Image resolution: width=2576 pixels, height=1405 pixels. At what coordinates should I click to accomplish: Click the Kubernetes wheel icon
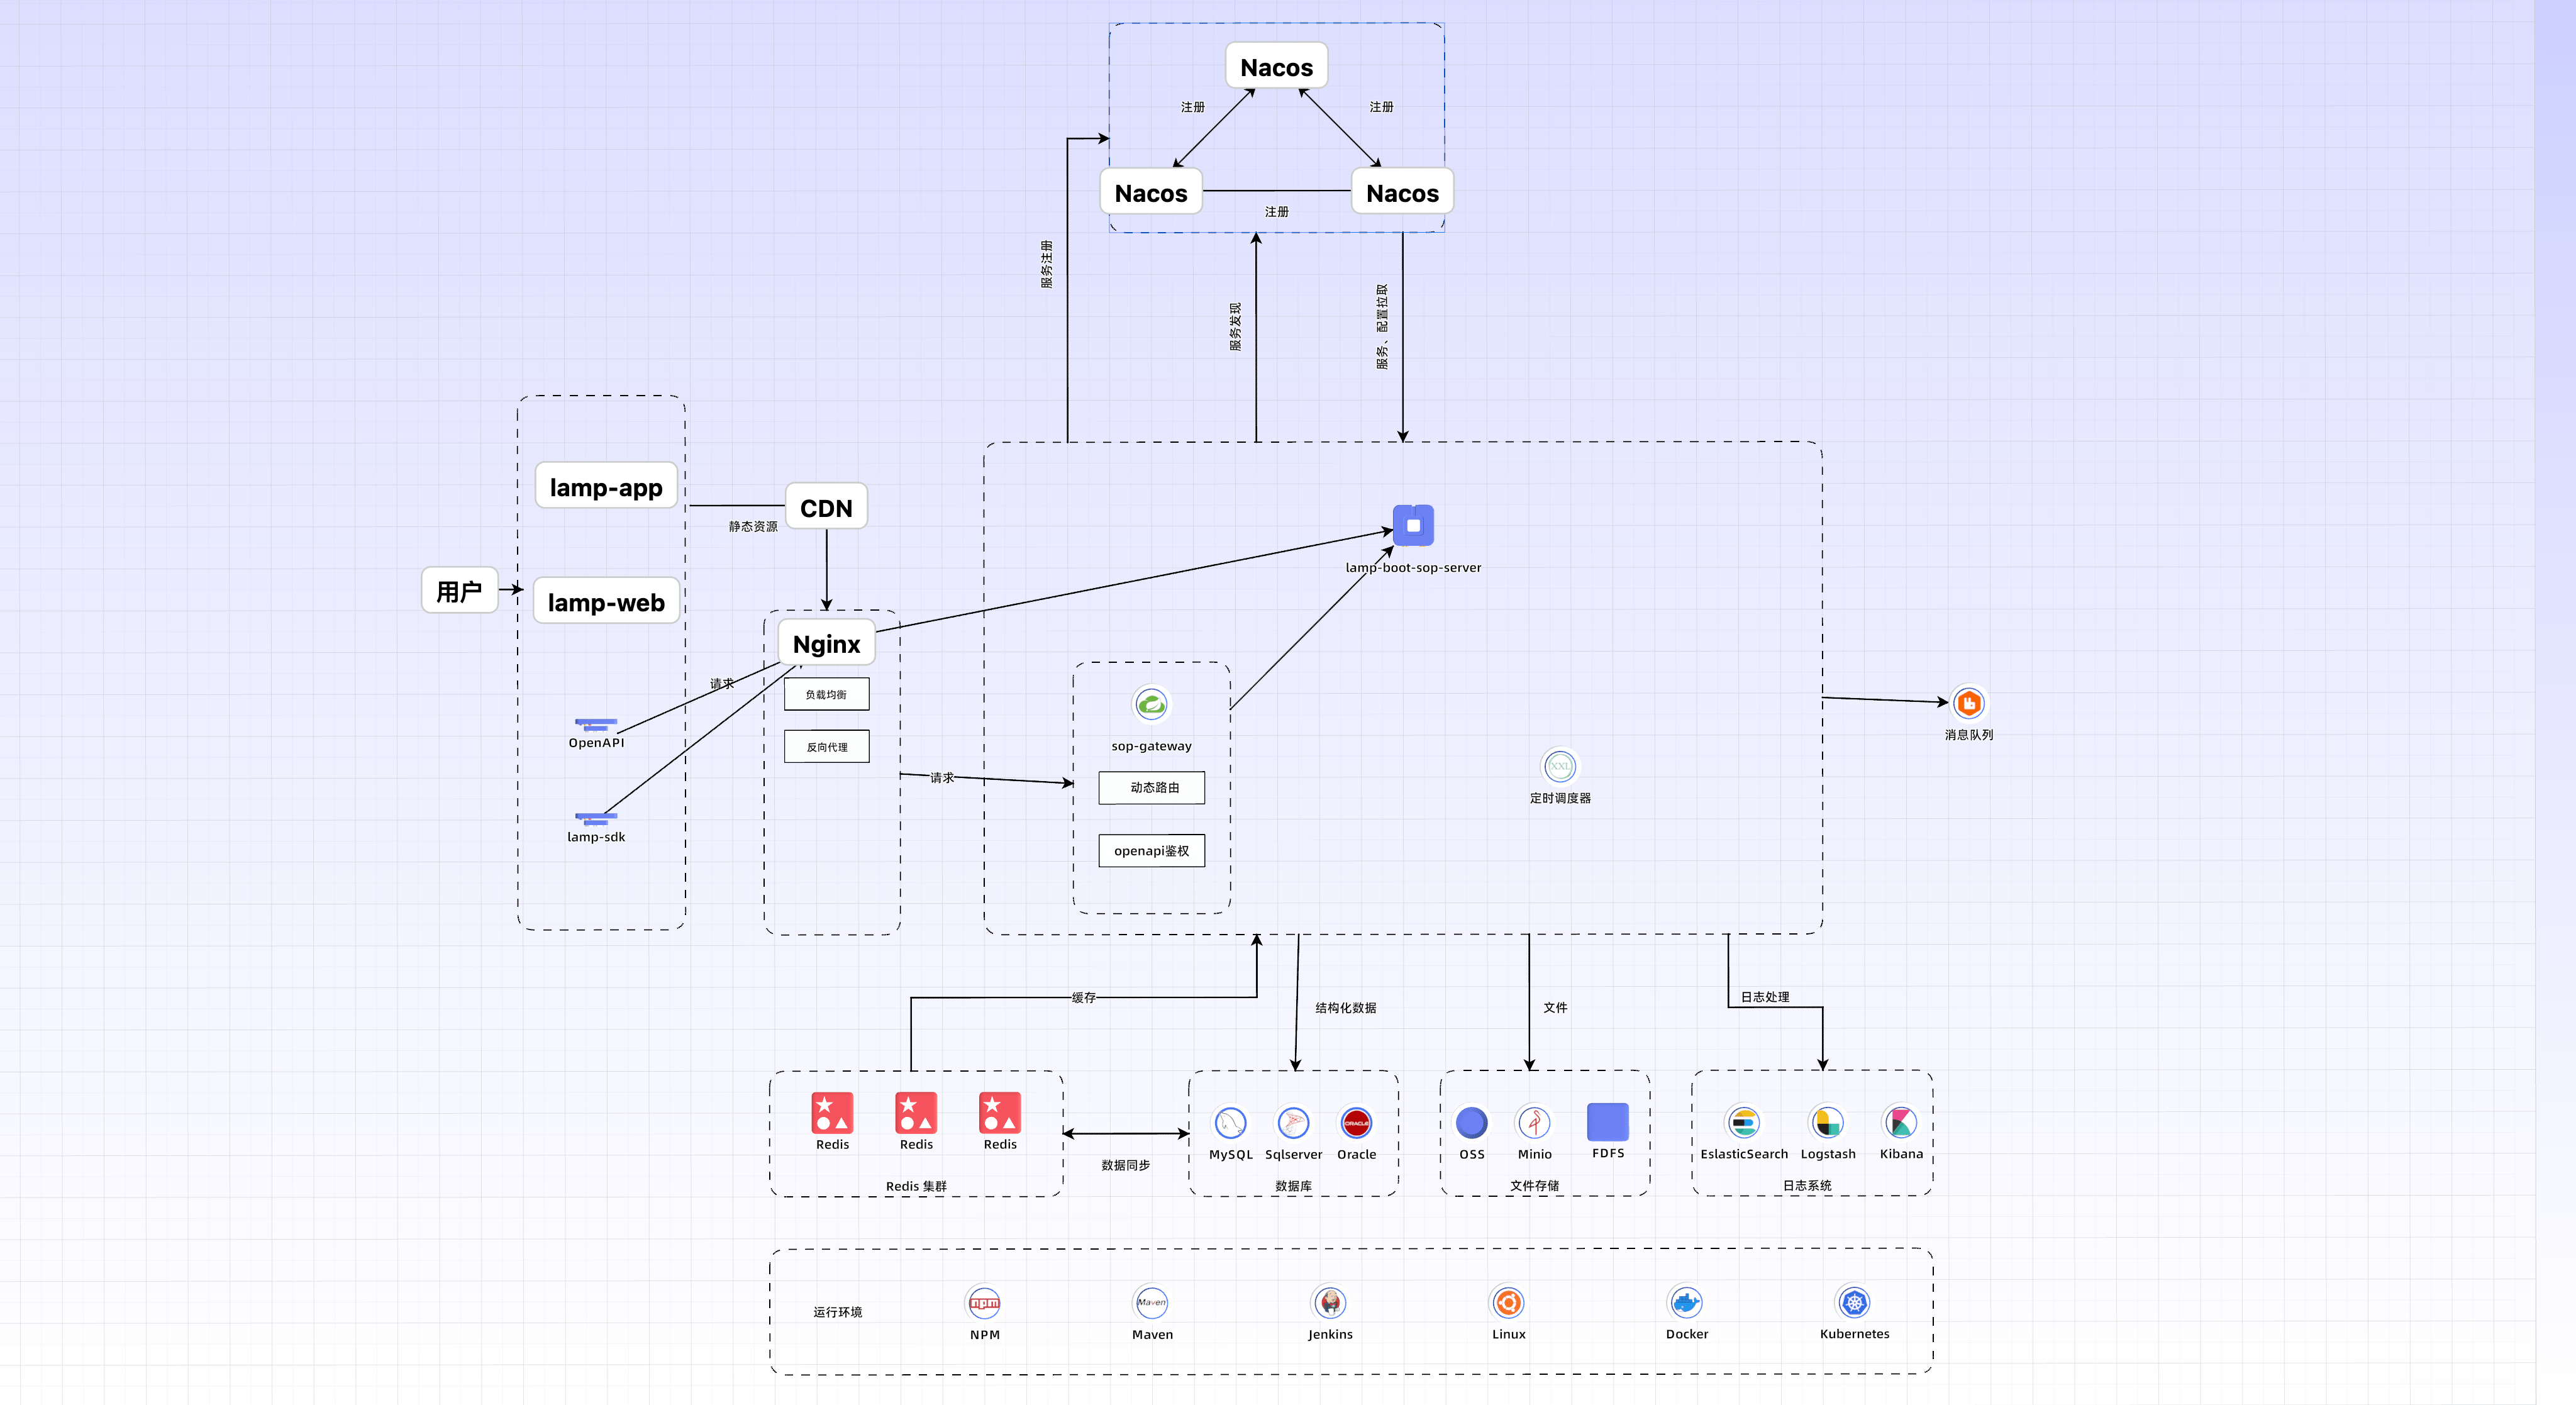(1854, 1302)
